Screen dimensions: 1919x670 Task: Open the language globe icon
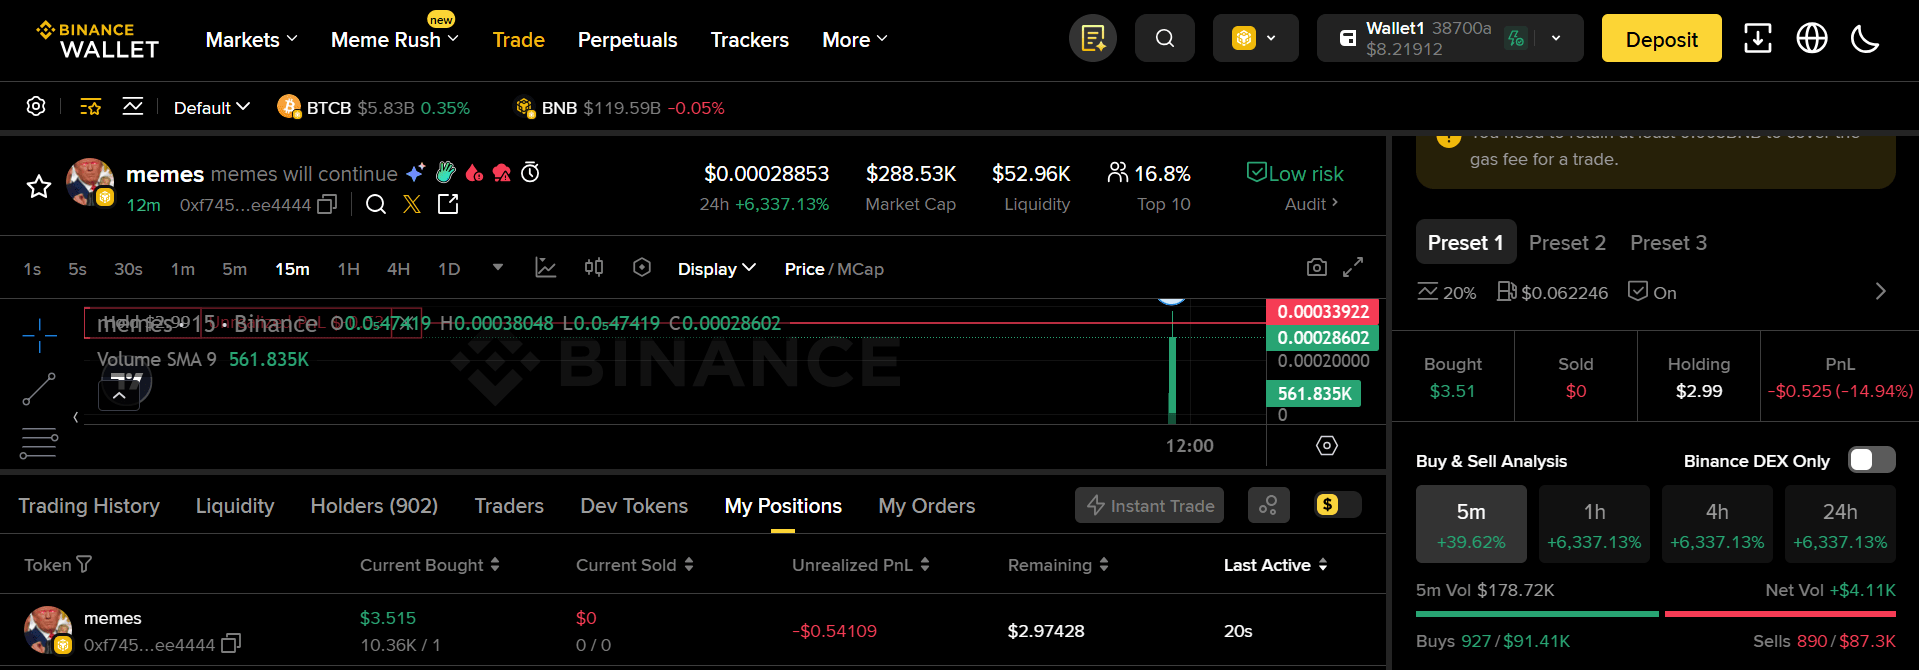tap(1812, 39)
